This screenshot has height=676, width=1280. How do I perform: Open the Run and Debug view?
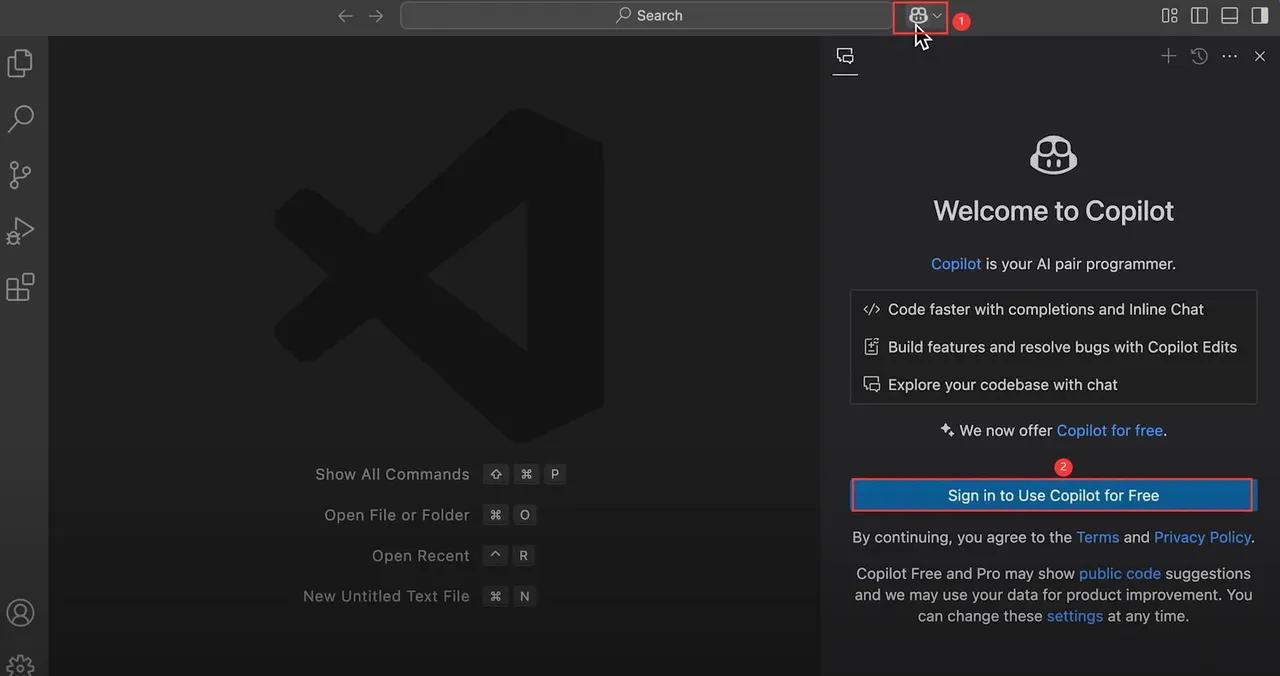click(20, 232)
